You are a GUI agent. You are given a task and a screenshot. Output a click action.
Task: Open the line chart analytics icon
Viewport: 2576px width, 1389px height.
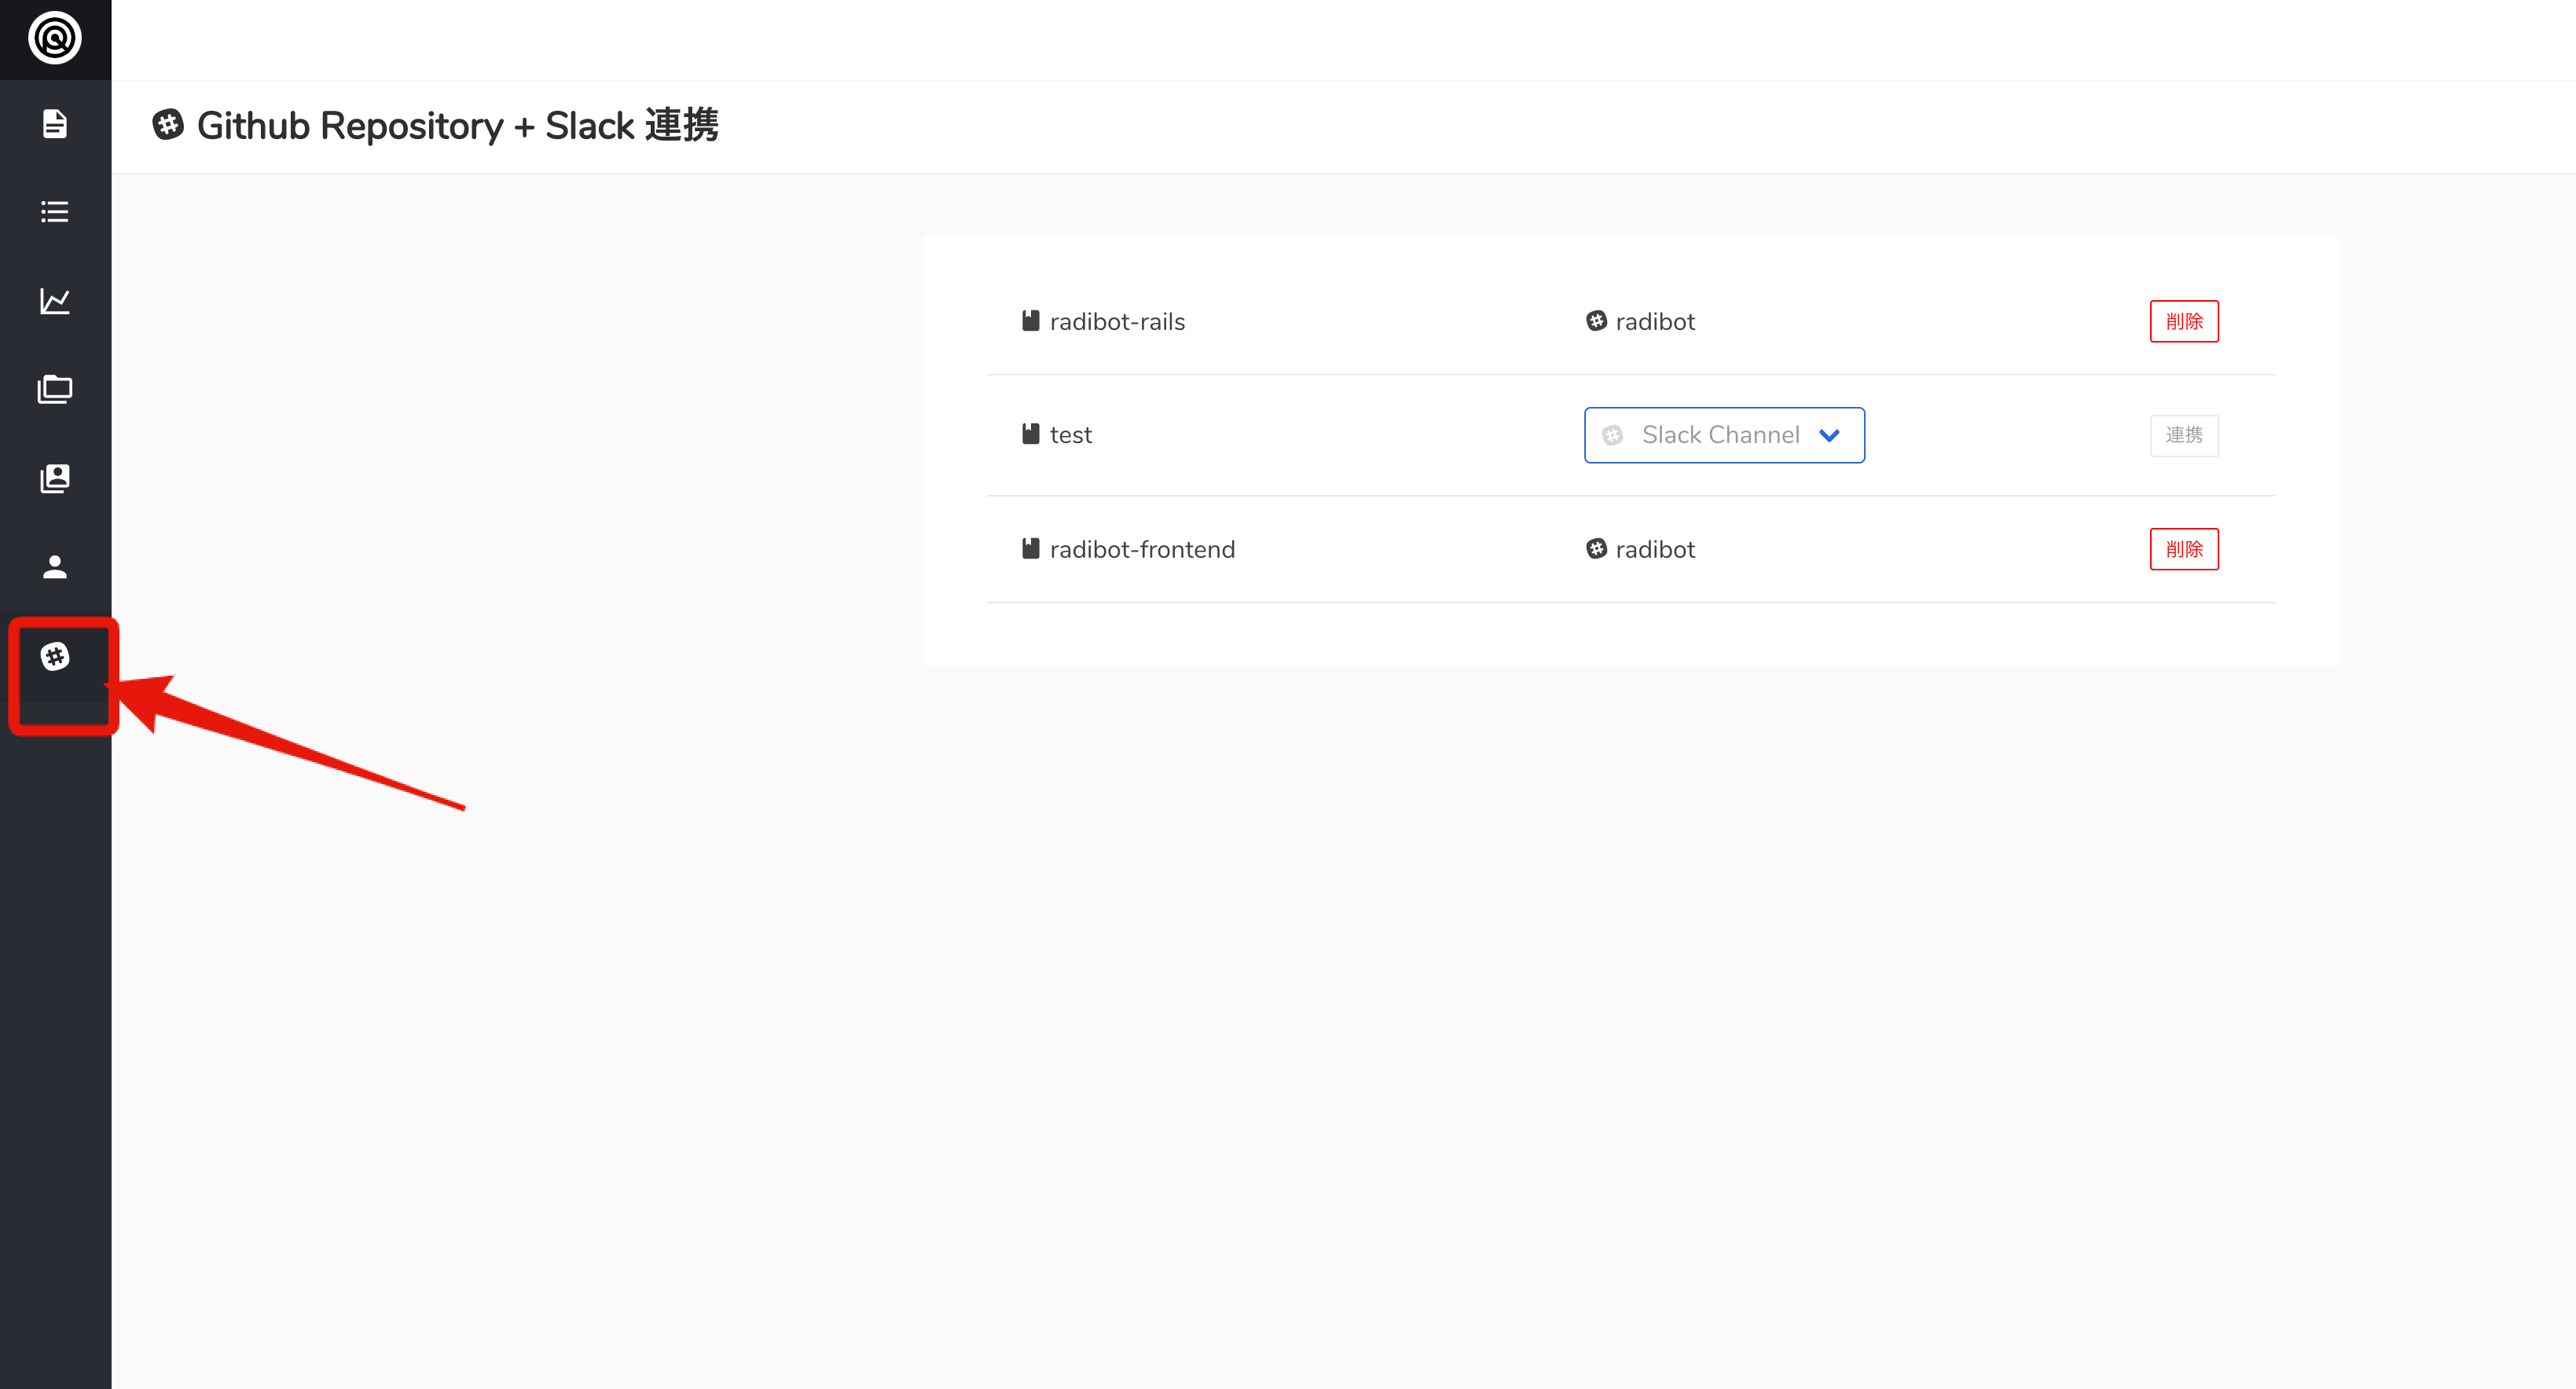[x=55, y=301]
